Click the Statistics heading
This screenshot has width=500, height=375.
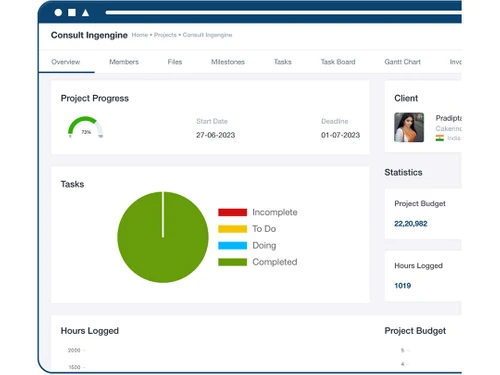403,172
